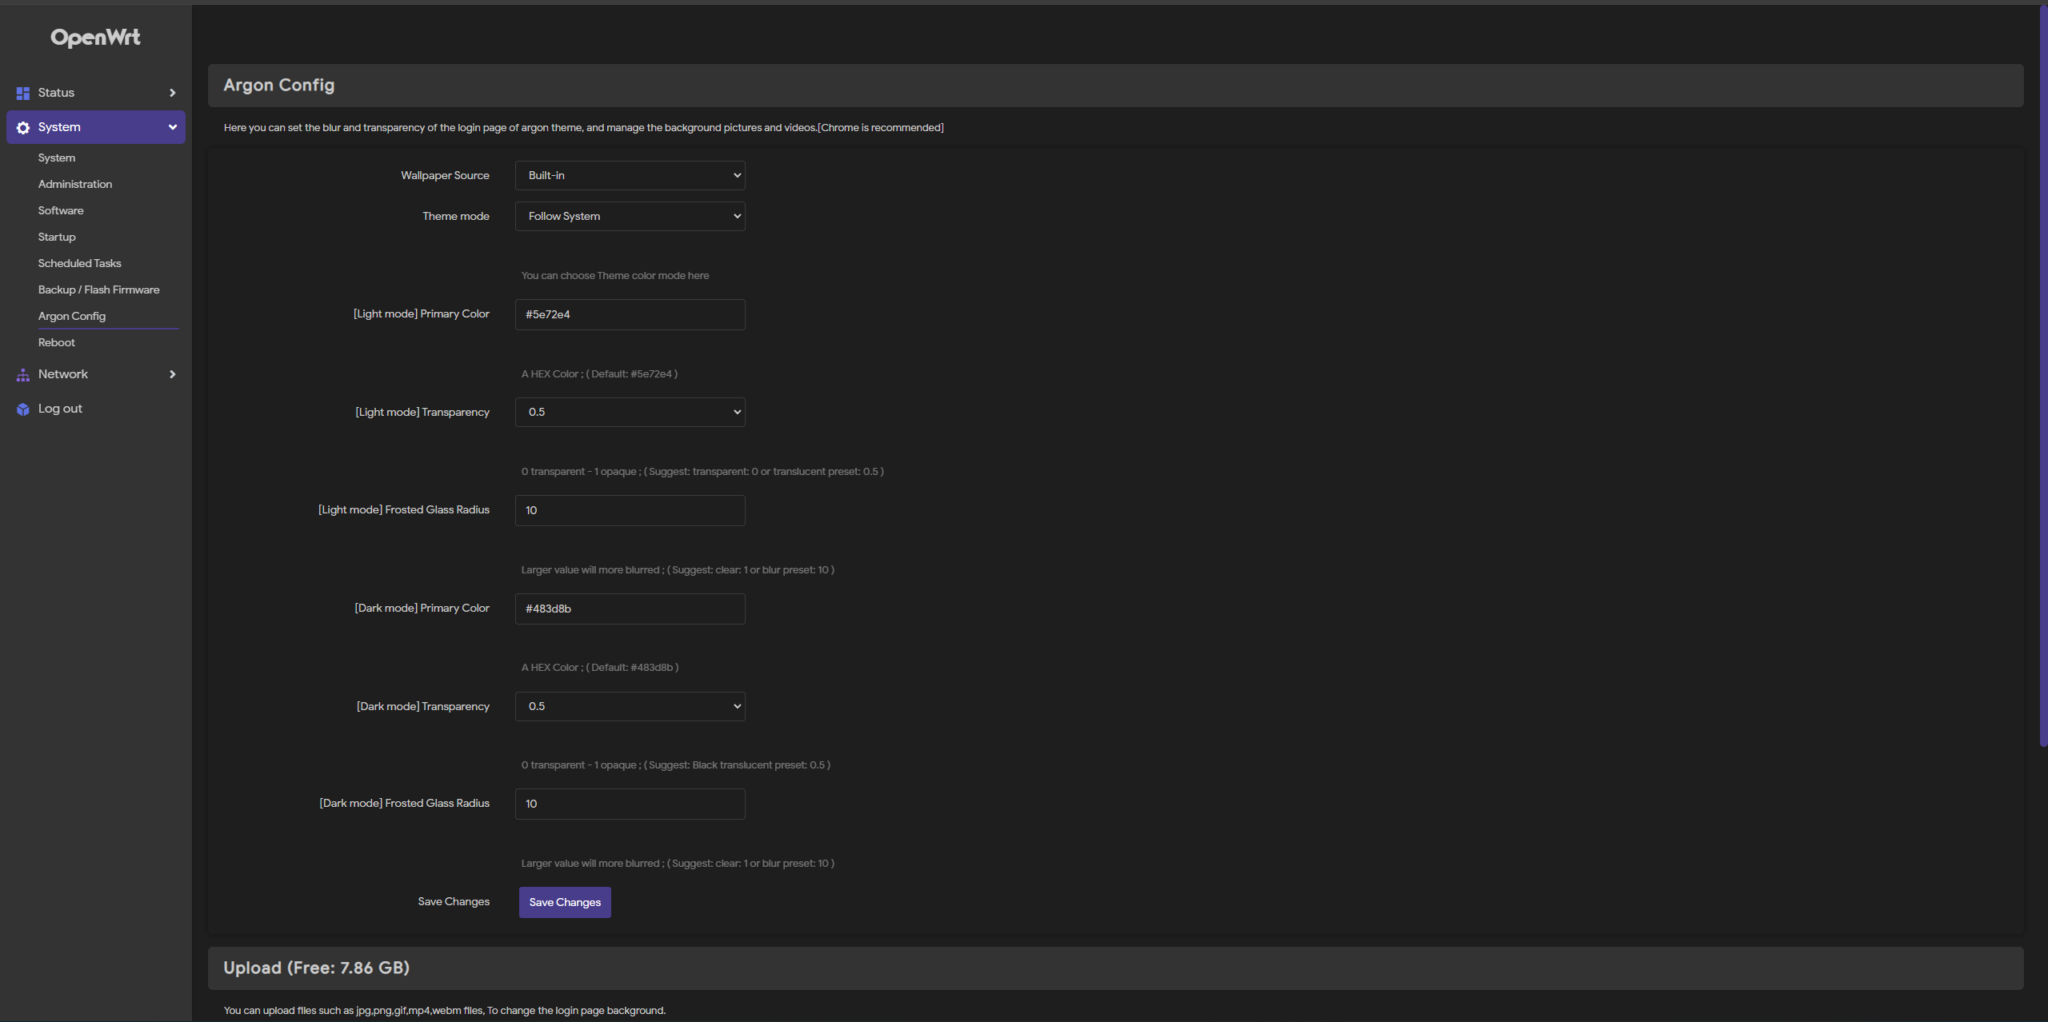Click the Log out cube icon
This screenshot has height=1022, width=2048.
pyautogui.click(x=23, y=409)
